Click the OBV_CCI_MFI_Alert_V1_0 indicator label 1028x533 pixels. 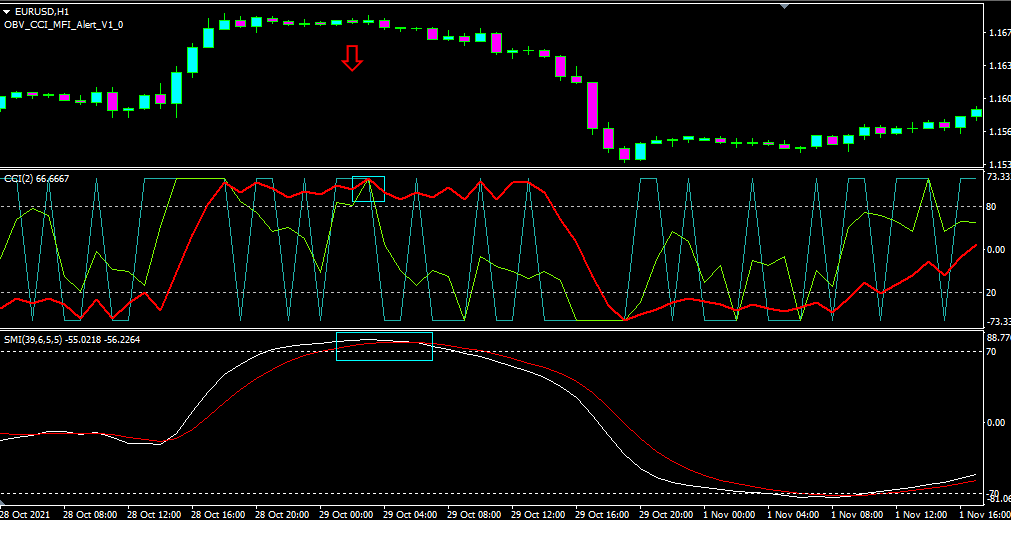(64, 24)
